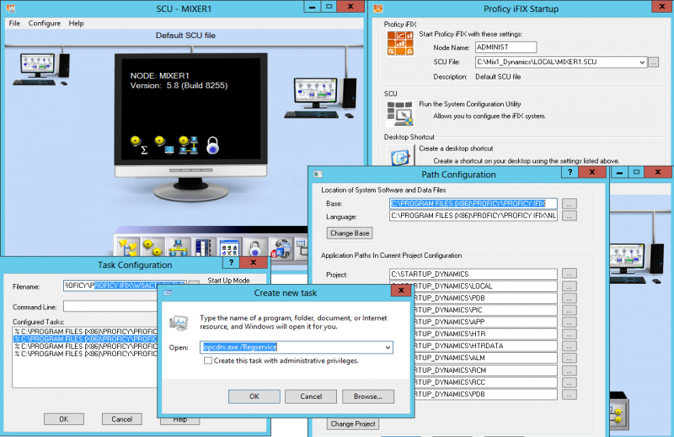674x437 pixels.
Task: Click OK in the Task Configuration dialog
Action: (64, 419)
